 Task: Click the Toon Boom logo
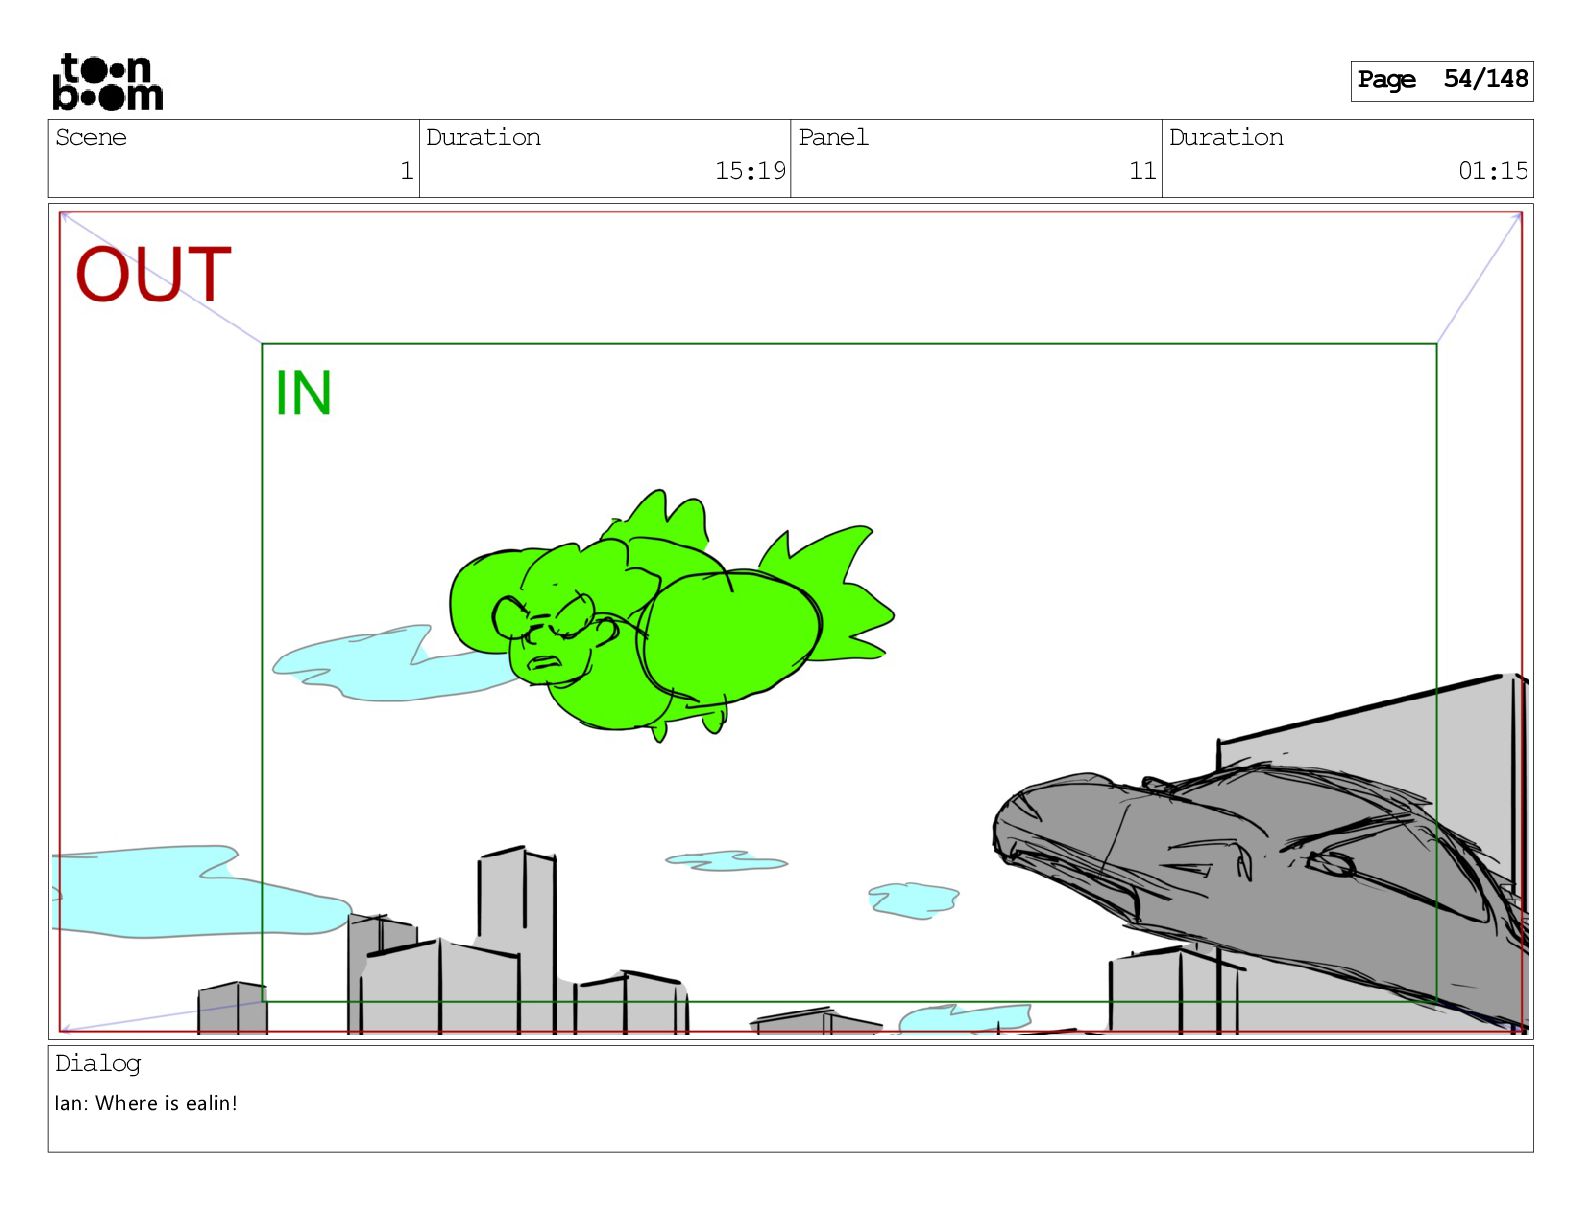pos(107,82)
